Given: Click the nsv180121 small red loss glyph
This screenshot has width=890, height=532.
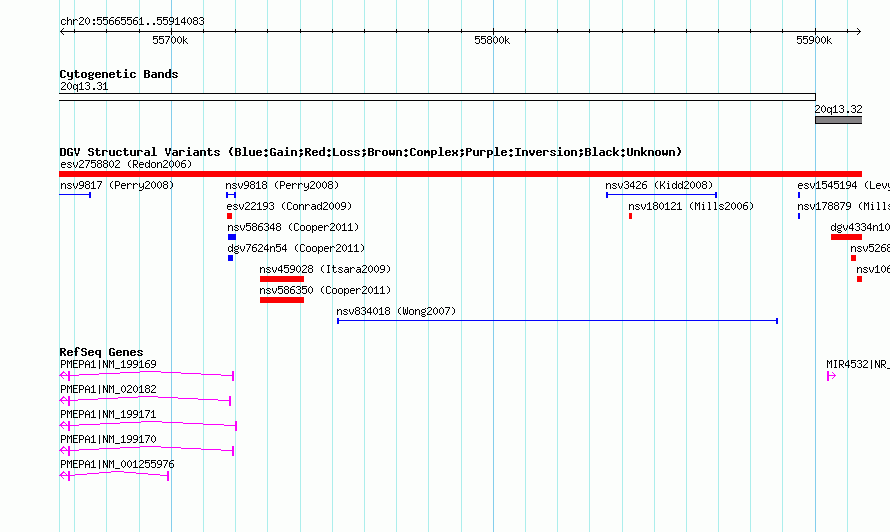Looking at the screenshot, I should pos(631,216).
